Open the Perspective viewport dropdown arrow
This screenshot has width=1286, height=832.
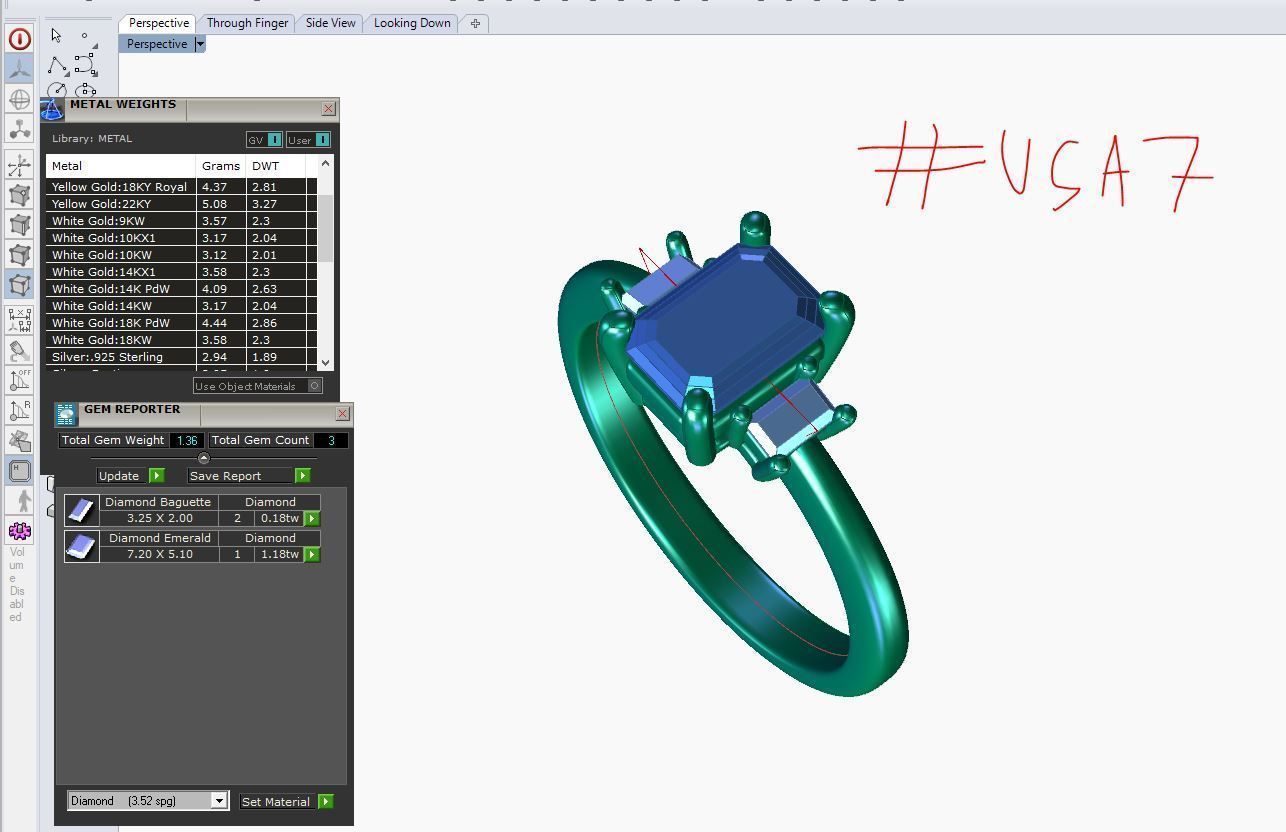coord(200,44)
